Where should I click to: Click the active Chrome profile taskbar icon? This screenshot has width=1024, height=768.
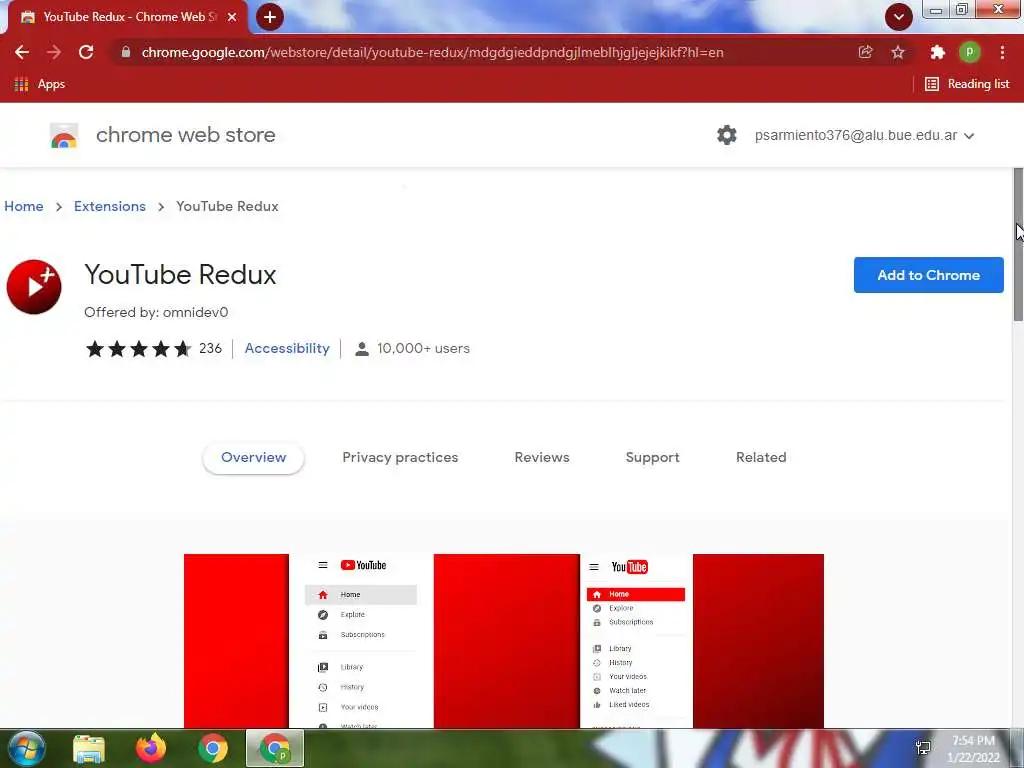point(275,748)
